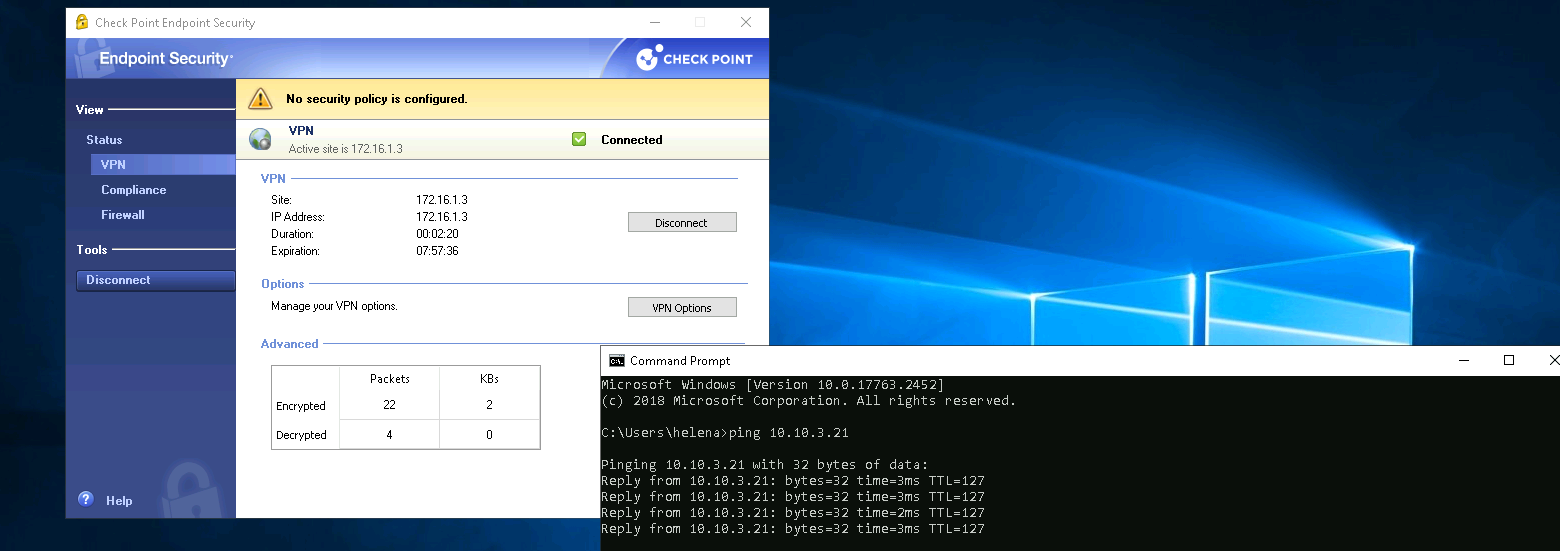Image resolution: width=1560 pixels, height=551 pixels.
Task: Open VPN Options
Action: 682,308
